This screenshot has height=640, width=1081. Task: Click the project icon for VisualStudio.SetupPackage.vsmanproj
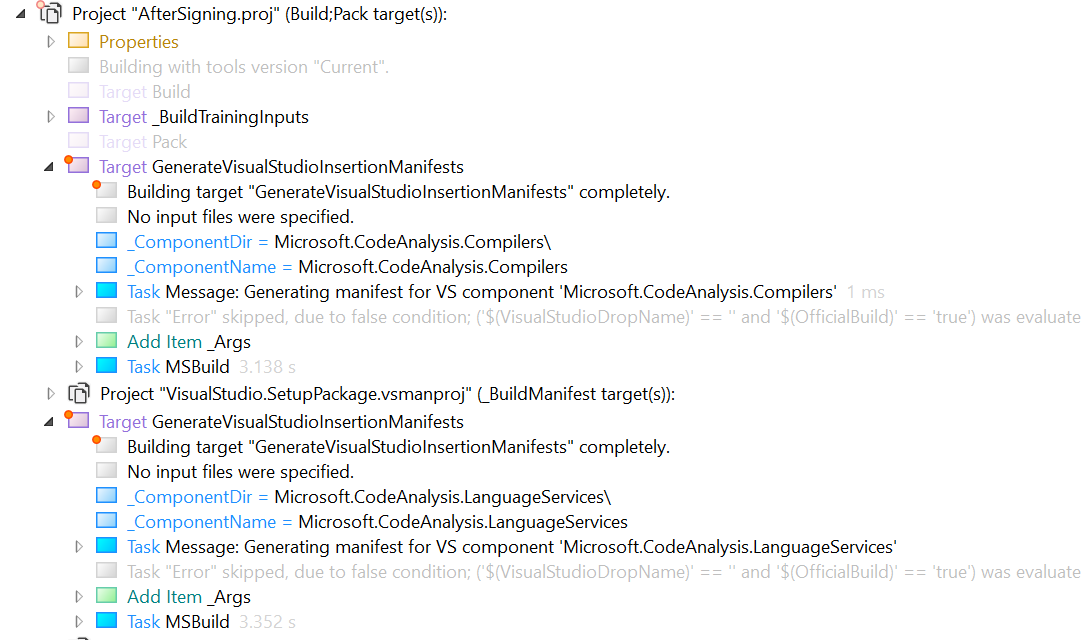pyautogui.click(x=78, y=393)
